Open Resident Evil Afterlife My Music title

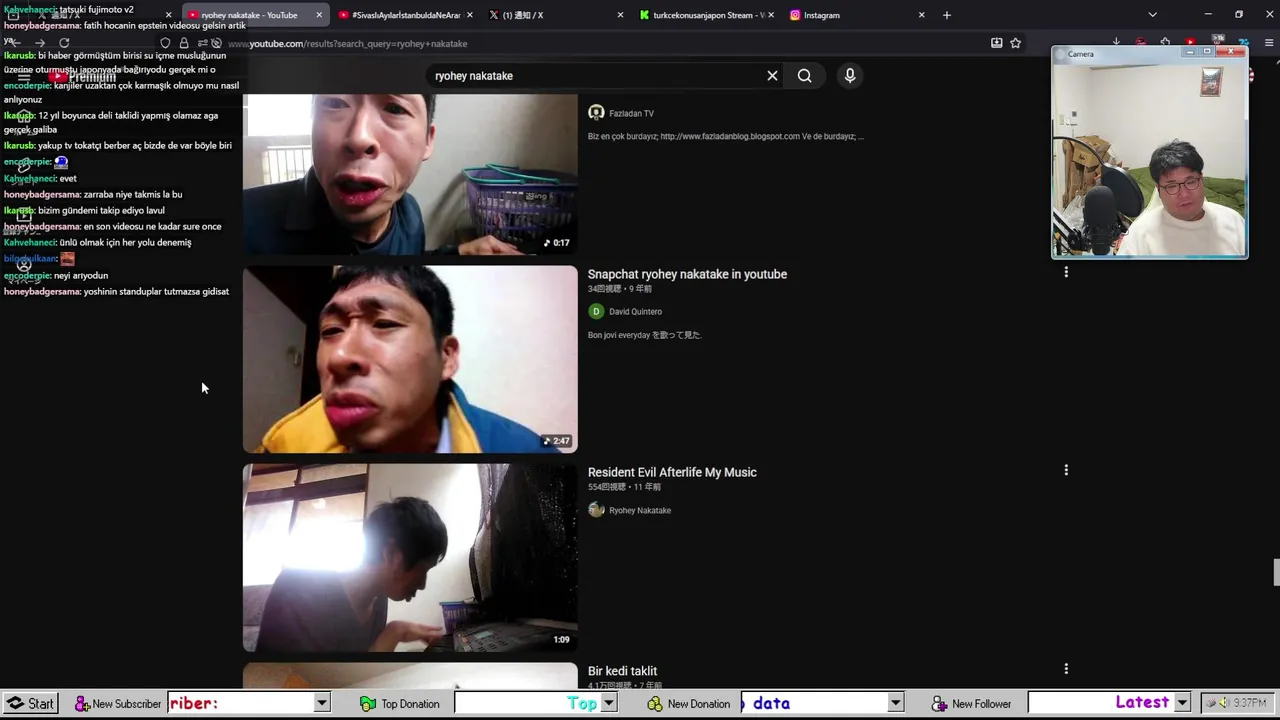point(672,472)
